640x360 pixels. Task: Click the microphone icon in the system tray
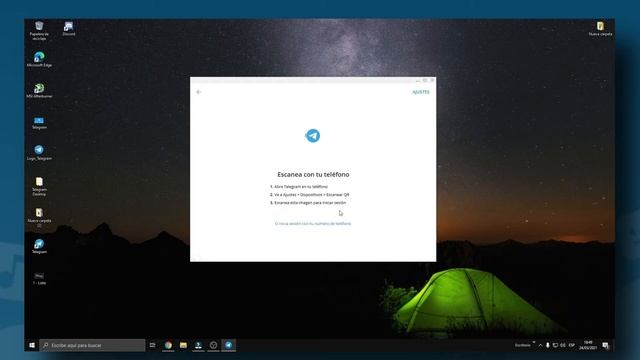(548, 345)
